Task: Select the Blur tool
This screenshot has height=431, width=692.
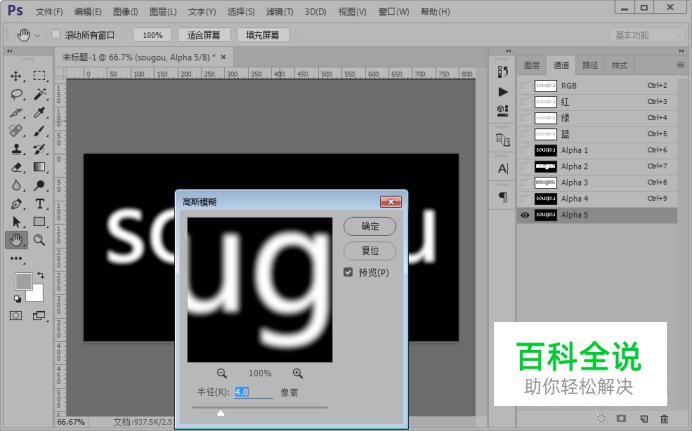Action: 16,185
